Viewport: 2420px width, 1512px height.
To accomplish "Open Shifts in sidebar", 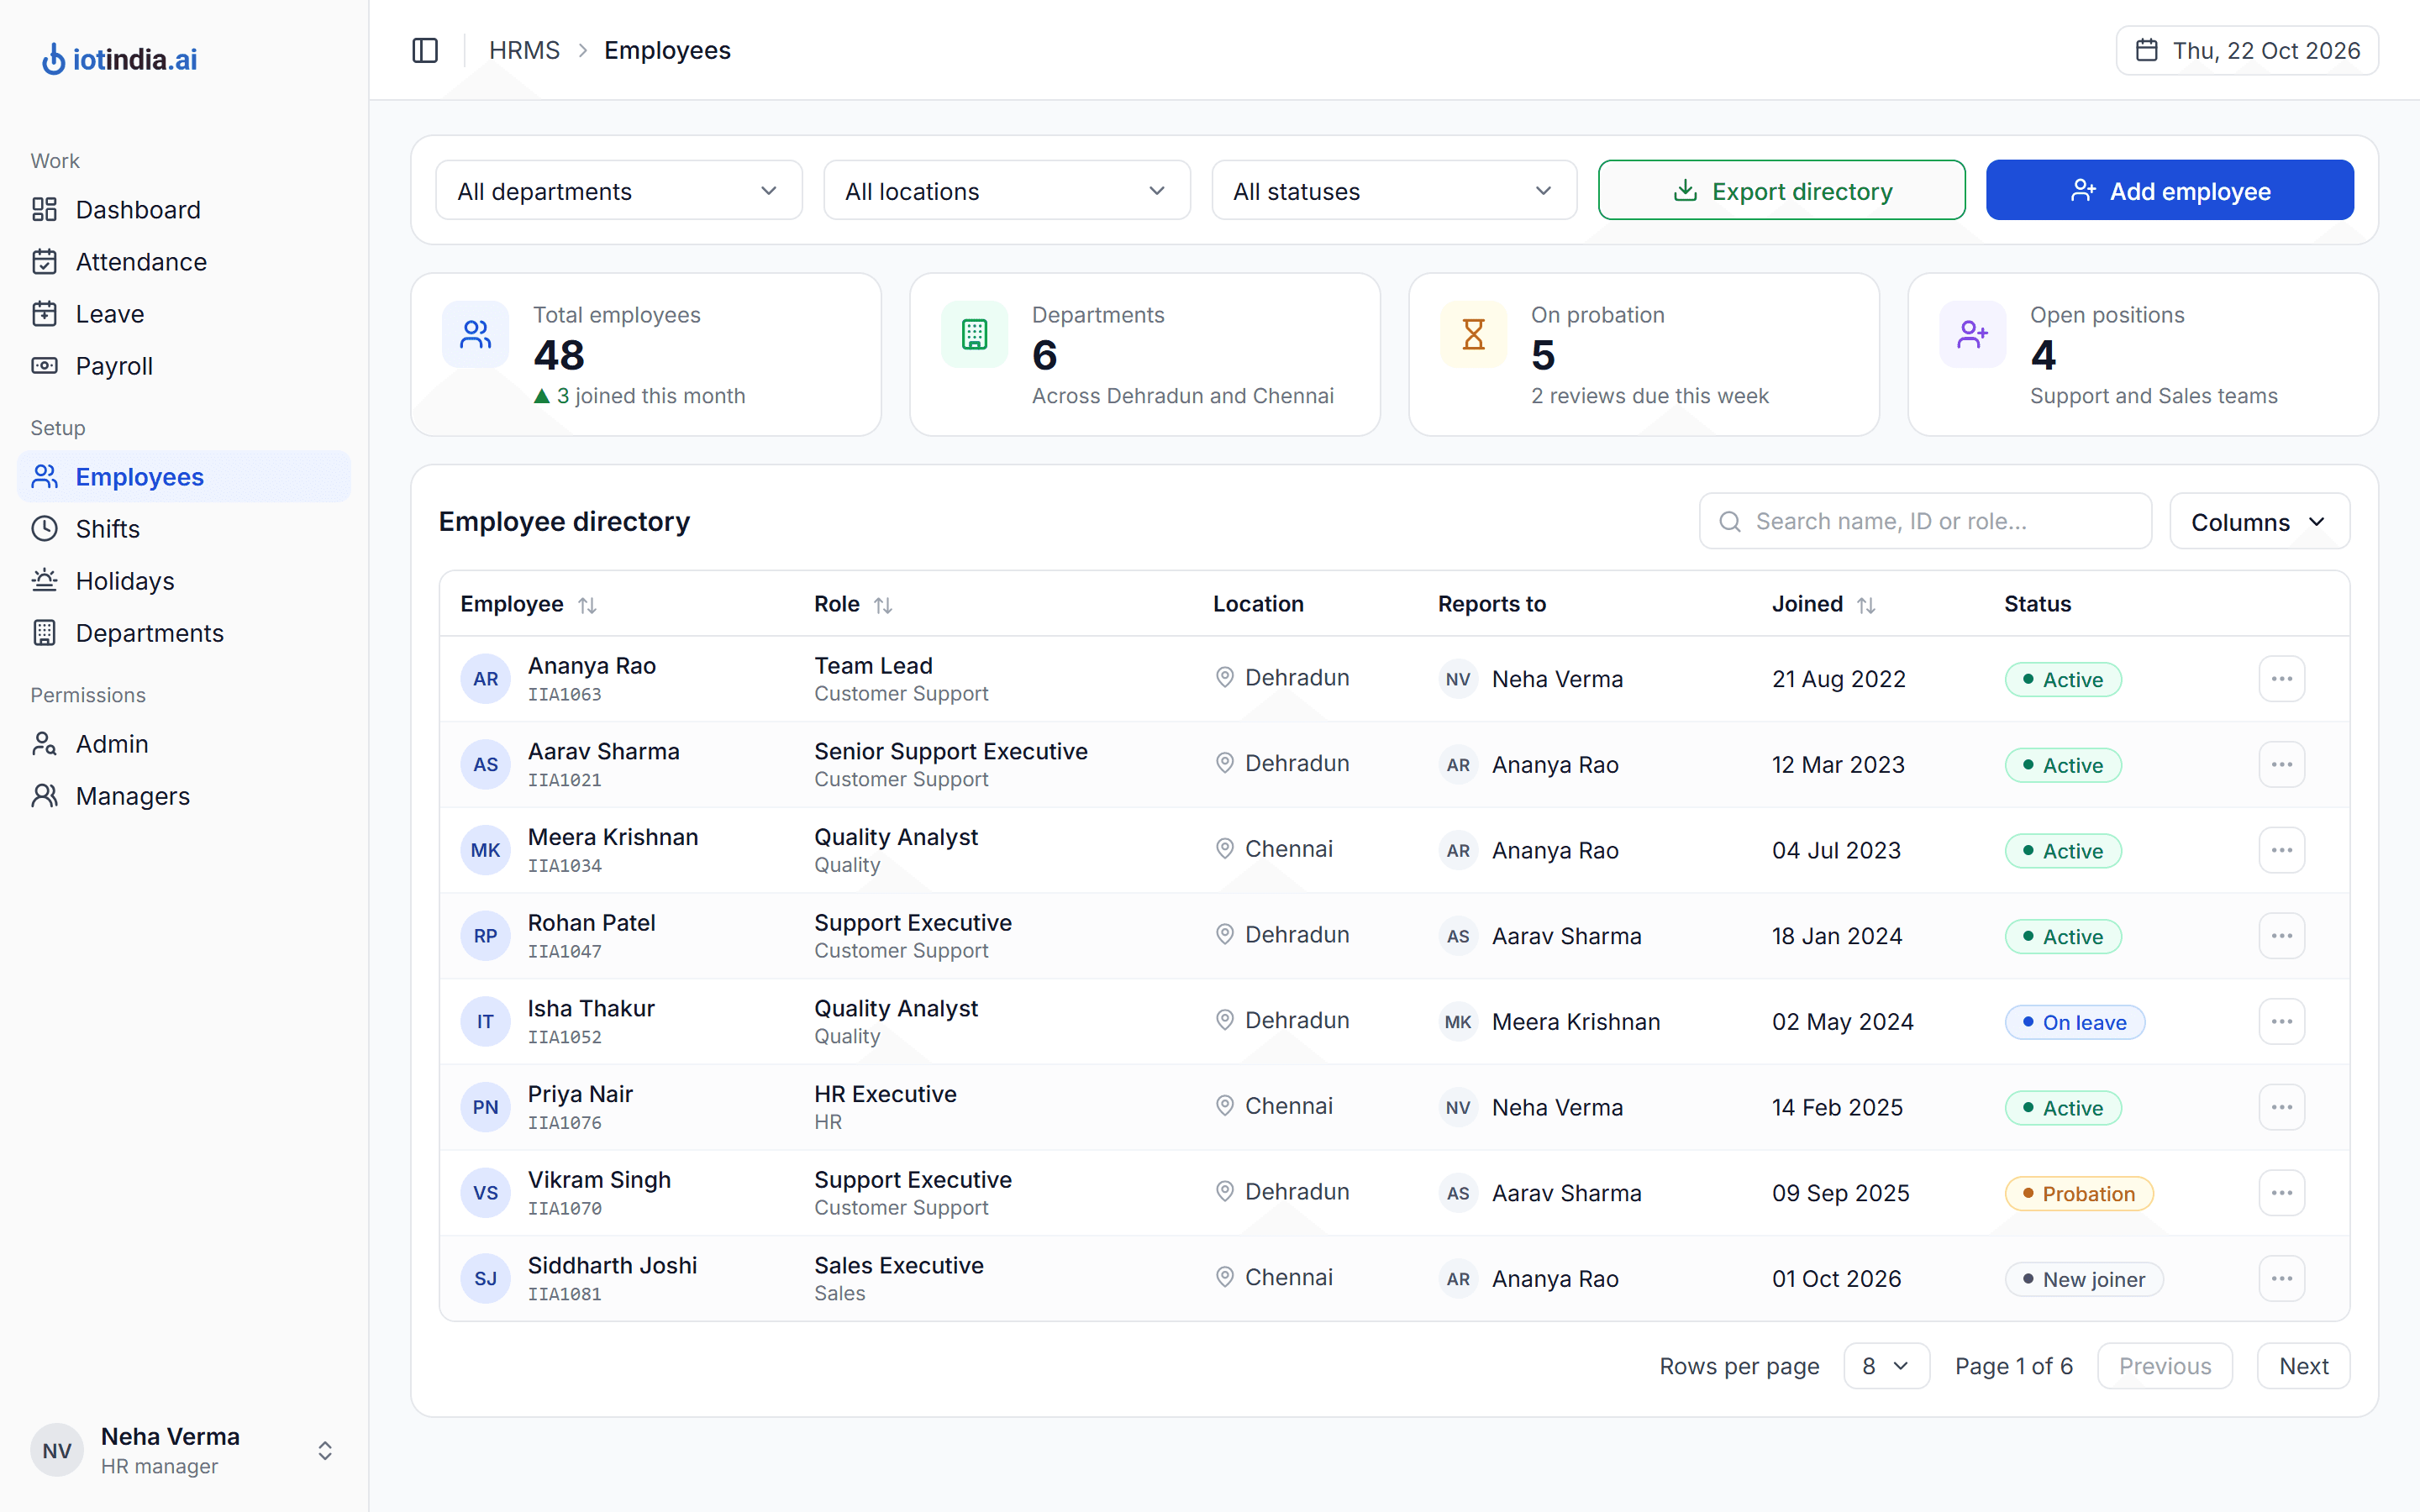I will [x=184, y=529].
